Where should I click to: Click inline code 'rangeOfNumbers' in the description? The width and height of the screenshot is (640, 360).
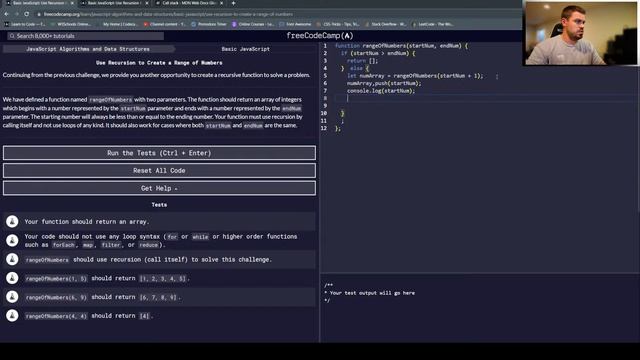coord(111,100)
